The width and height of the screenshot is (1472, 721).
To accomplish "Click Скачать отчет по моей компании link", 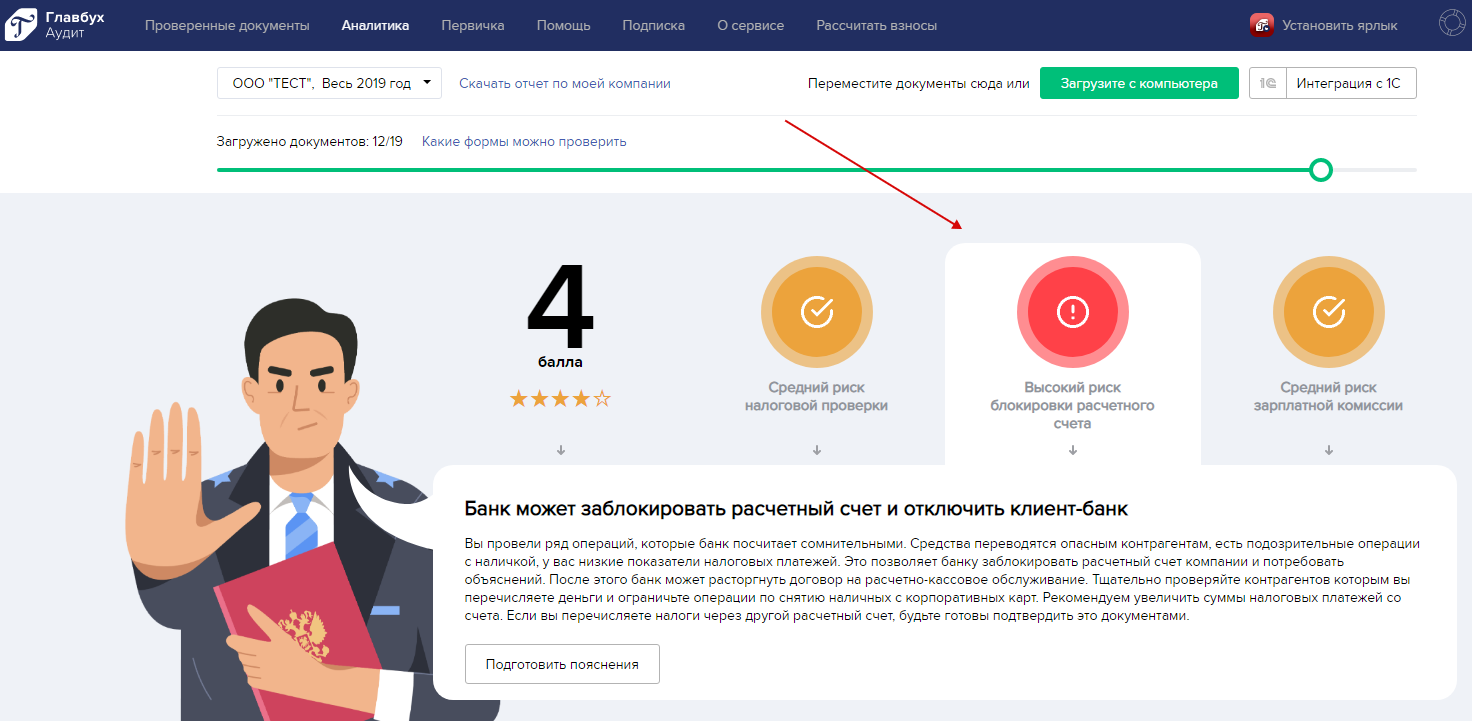I will point(565,84).
